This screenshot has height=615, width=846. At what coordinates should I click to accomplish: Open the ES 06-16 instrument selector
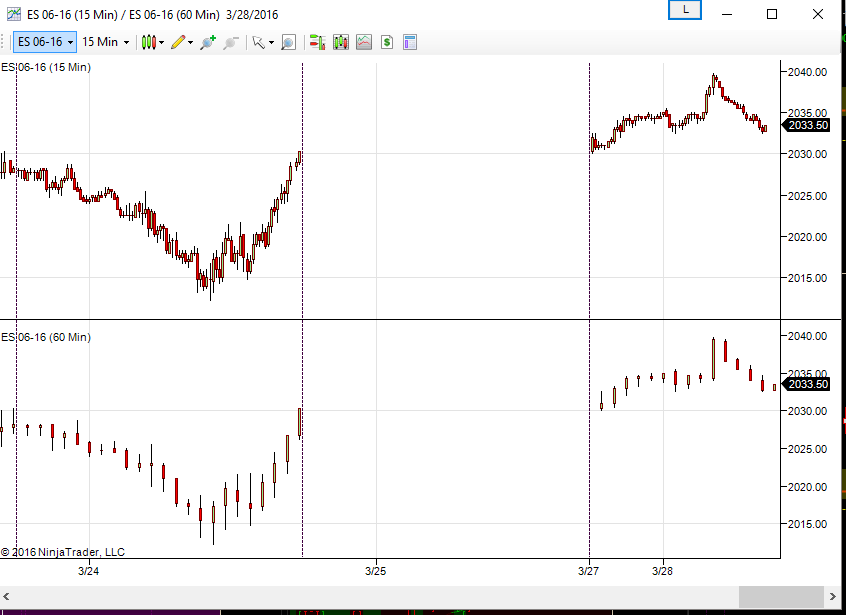point(45,42)
